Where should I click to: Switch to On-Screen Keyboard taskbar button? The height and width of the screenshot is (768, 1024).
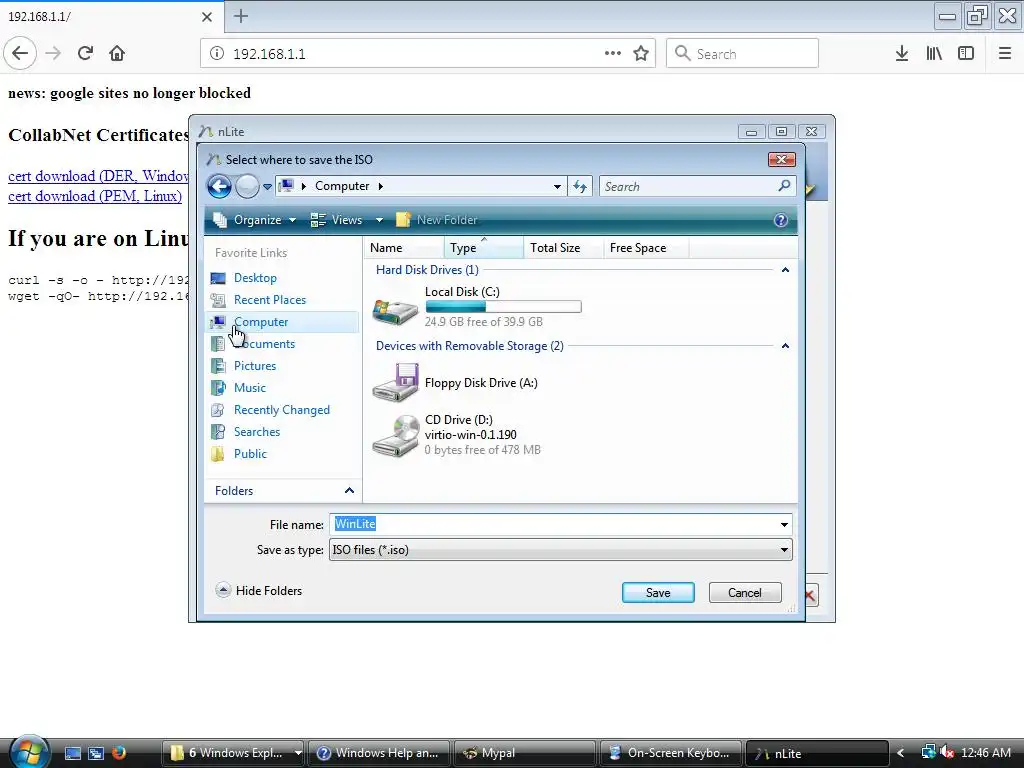pyautogui.click(x=671, y=753)
